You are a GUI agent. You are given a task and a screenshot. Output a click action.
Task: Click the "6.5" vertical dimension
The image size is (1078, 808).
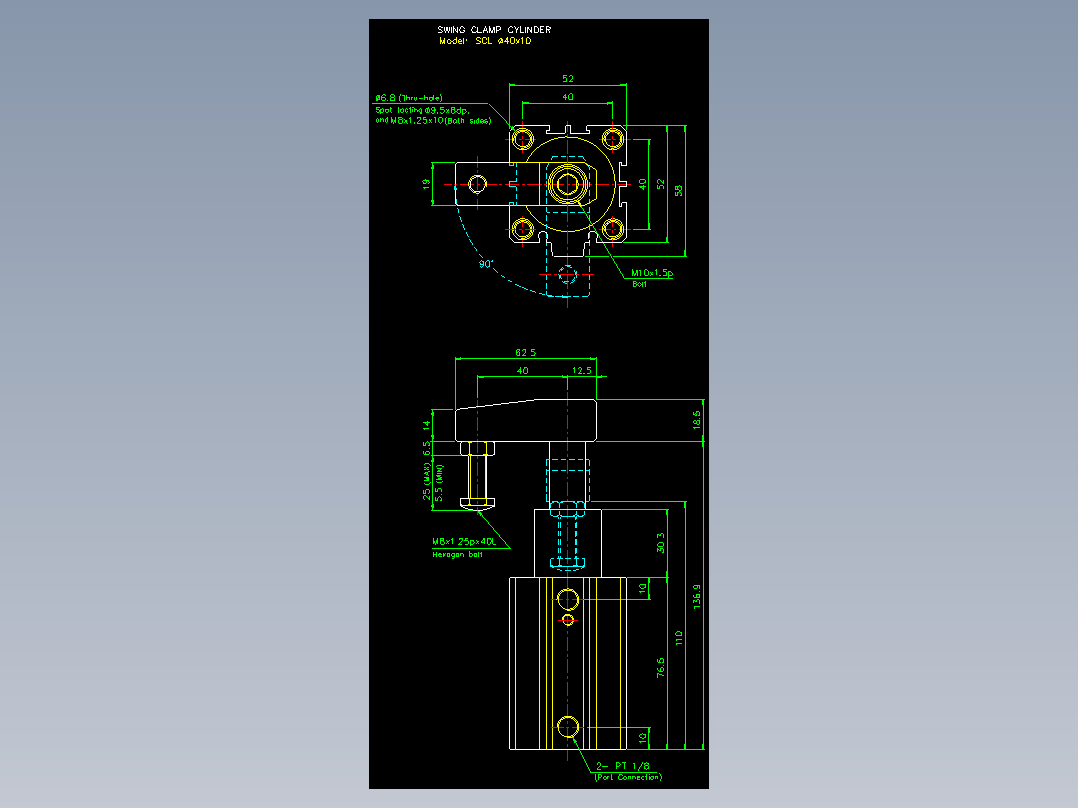[426, 448]
